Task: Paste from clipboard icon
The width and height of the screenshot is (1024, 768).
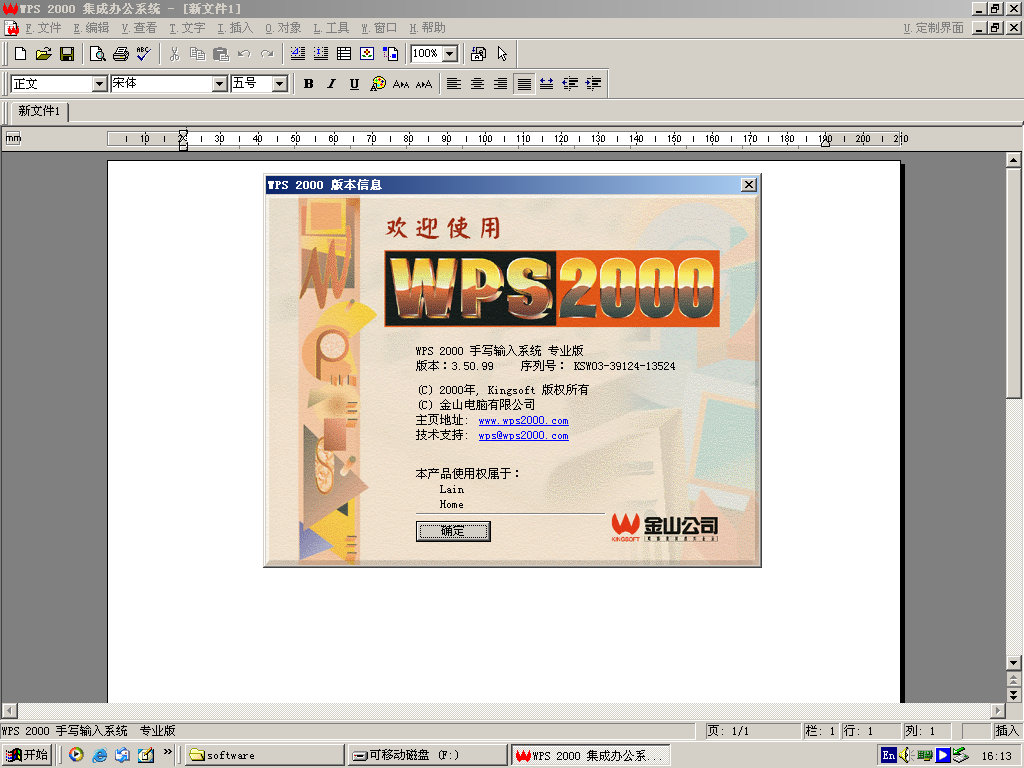Action: [x=221, y=54]
